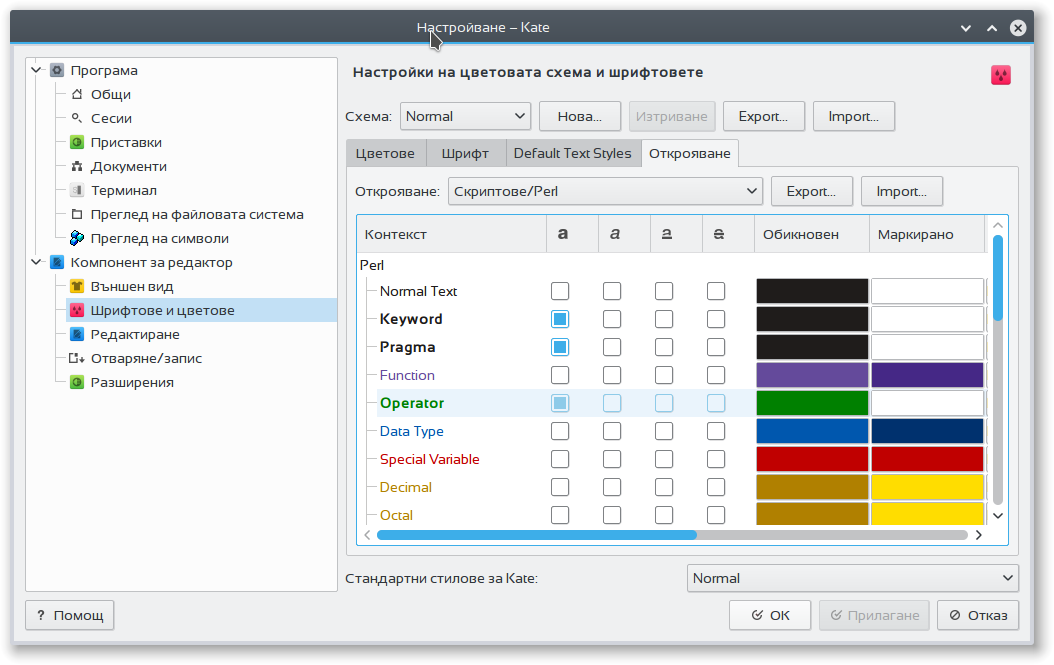Click the Нова... scheme button
The image size is (1054, 665).
579,116
